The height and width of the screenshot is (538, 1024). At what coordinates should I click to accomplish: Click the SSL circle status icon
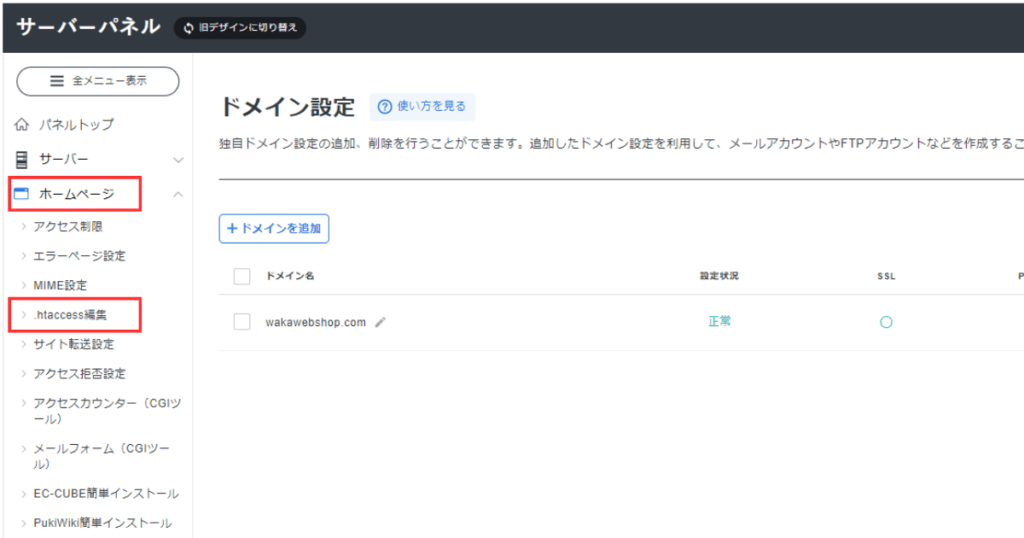click(x=885, y=322)
